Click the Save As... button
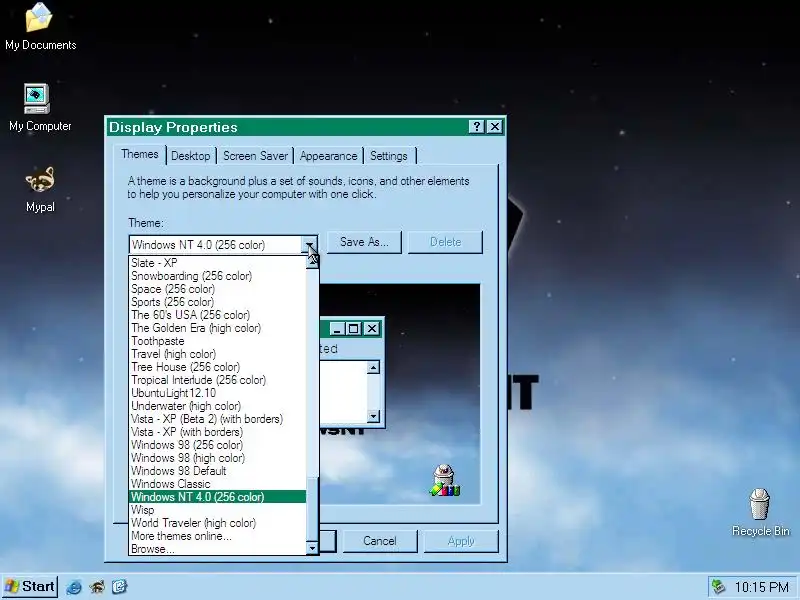The width and height of the screenshot is (800, 600). coord(364,242)
